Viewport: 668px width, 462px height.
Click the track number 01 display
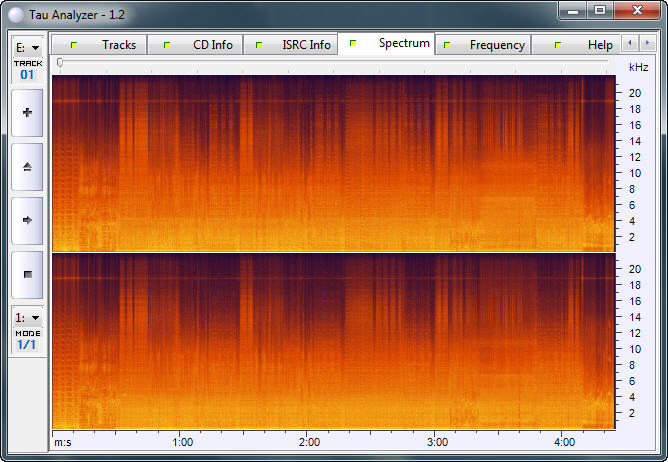[27, 74]
